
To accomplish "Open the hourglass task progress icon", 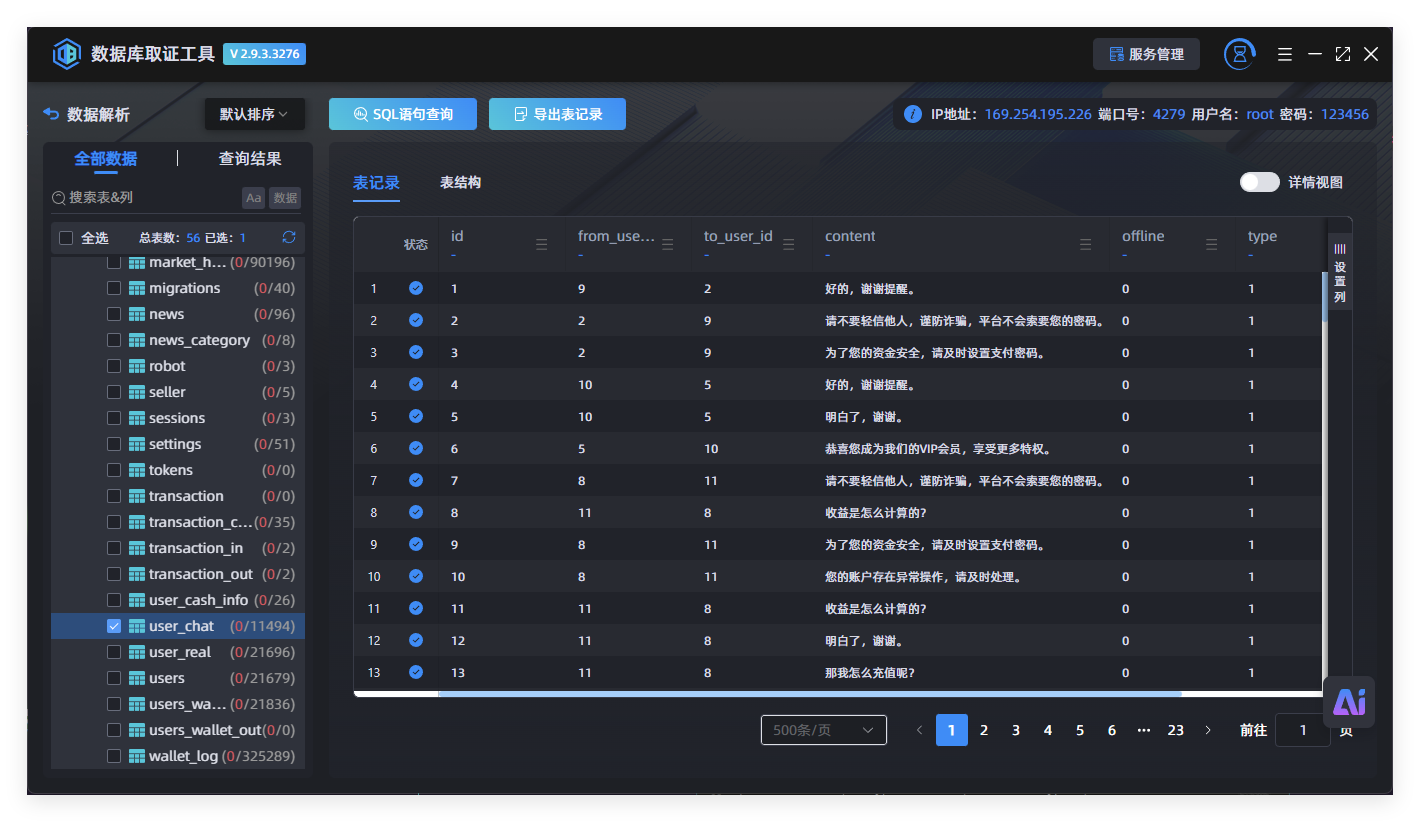I will pyautogui.click(x=1240, y=54).
